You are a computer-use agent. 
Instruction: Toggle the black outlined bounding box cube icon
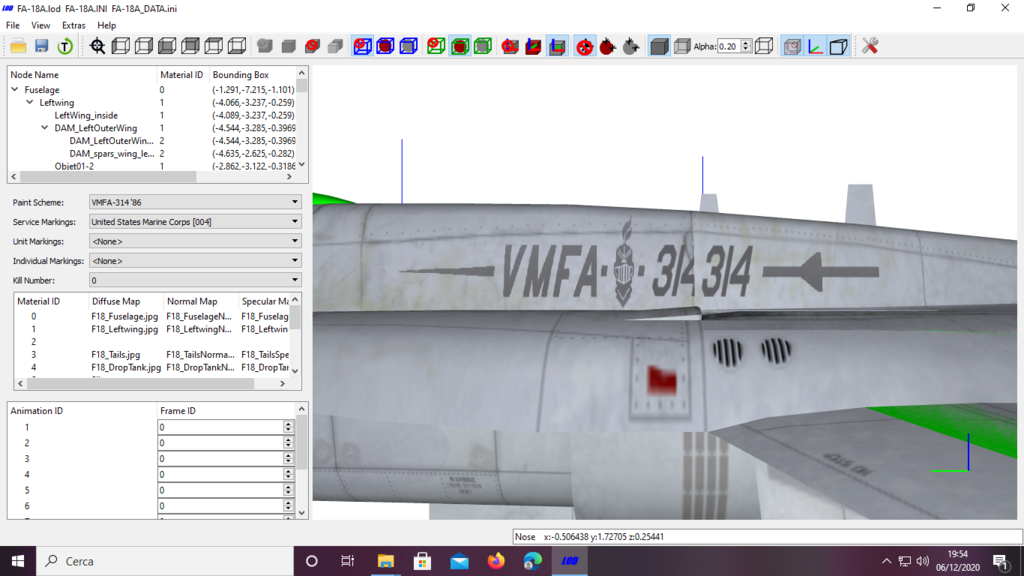(839, 46)
